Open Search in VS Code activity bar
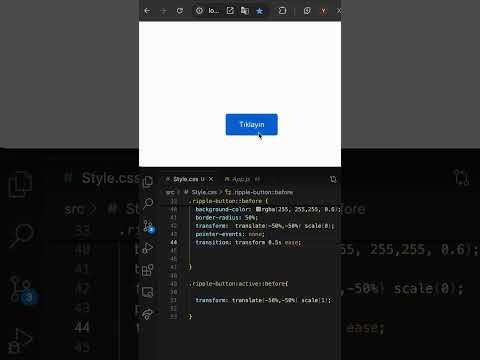 (148, 203)
